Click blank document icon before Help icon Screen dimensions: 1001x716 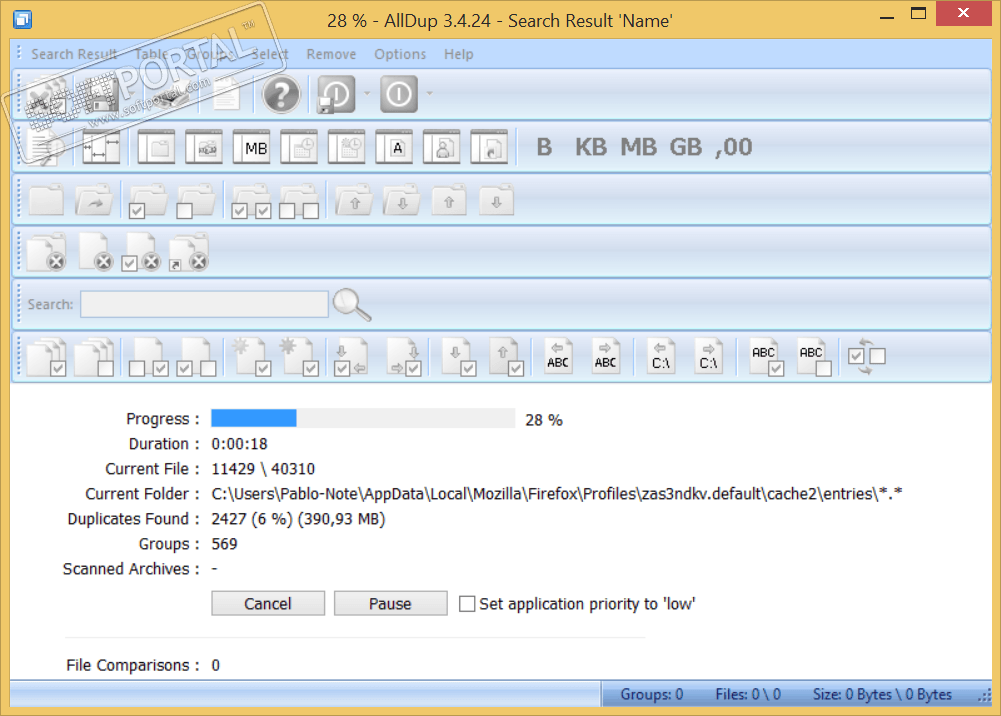tap(226, 94)
